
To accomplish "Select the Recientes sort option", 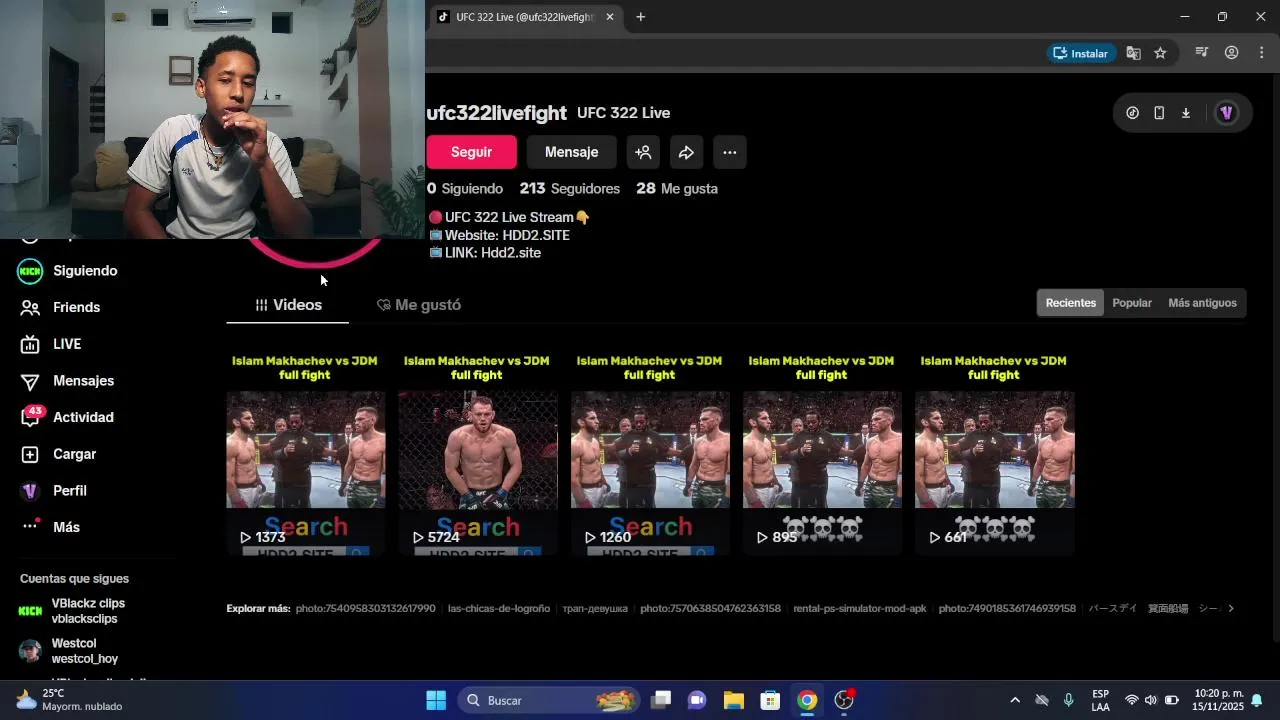I will 1071,303.
